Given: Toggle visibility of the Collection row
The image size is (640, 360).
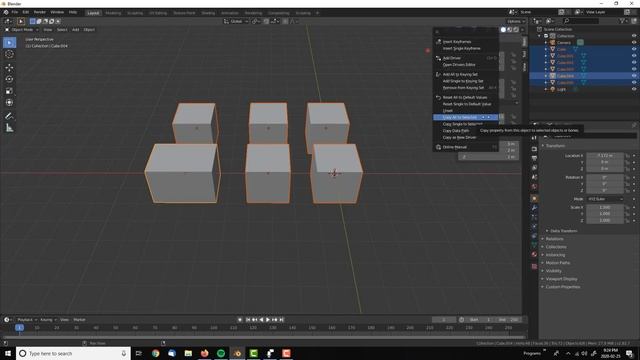Looking at the screenshot, I should click(634, 36).
